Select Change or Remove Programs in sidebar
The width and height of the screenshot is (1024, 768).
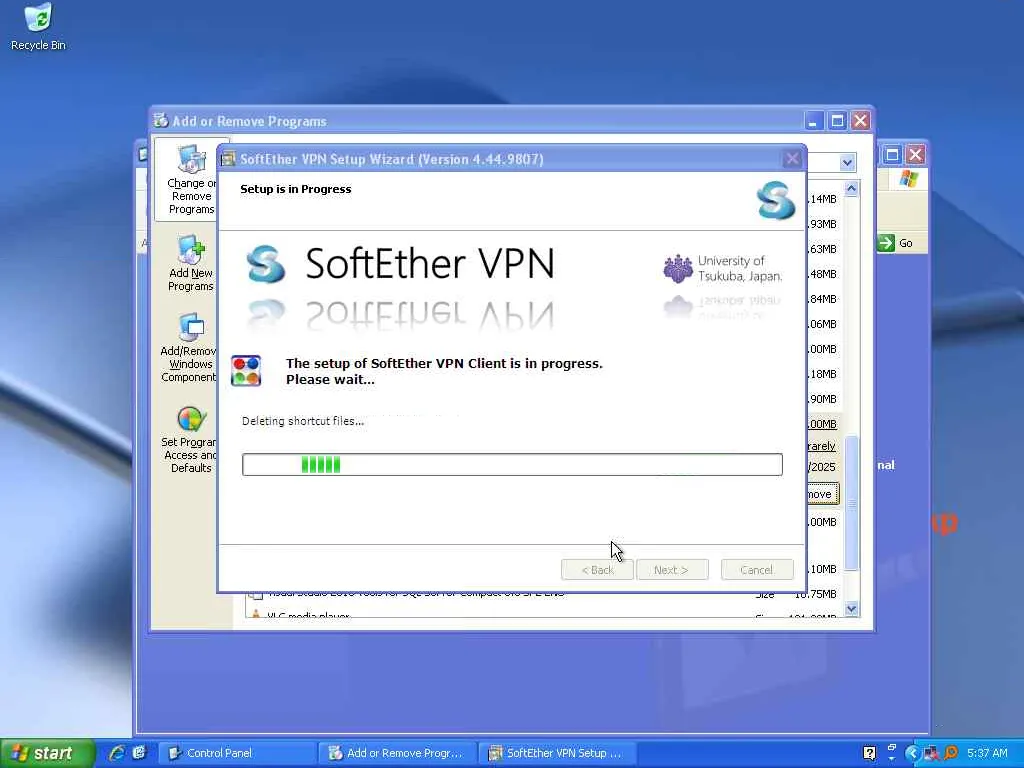coord(187,180)
